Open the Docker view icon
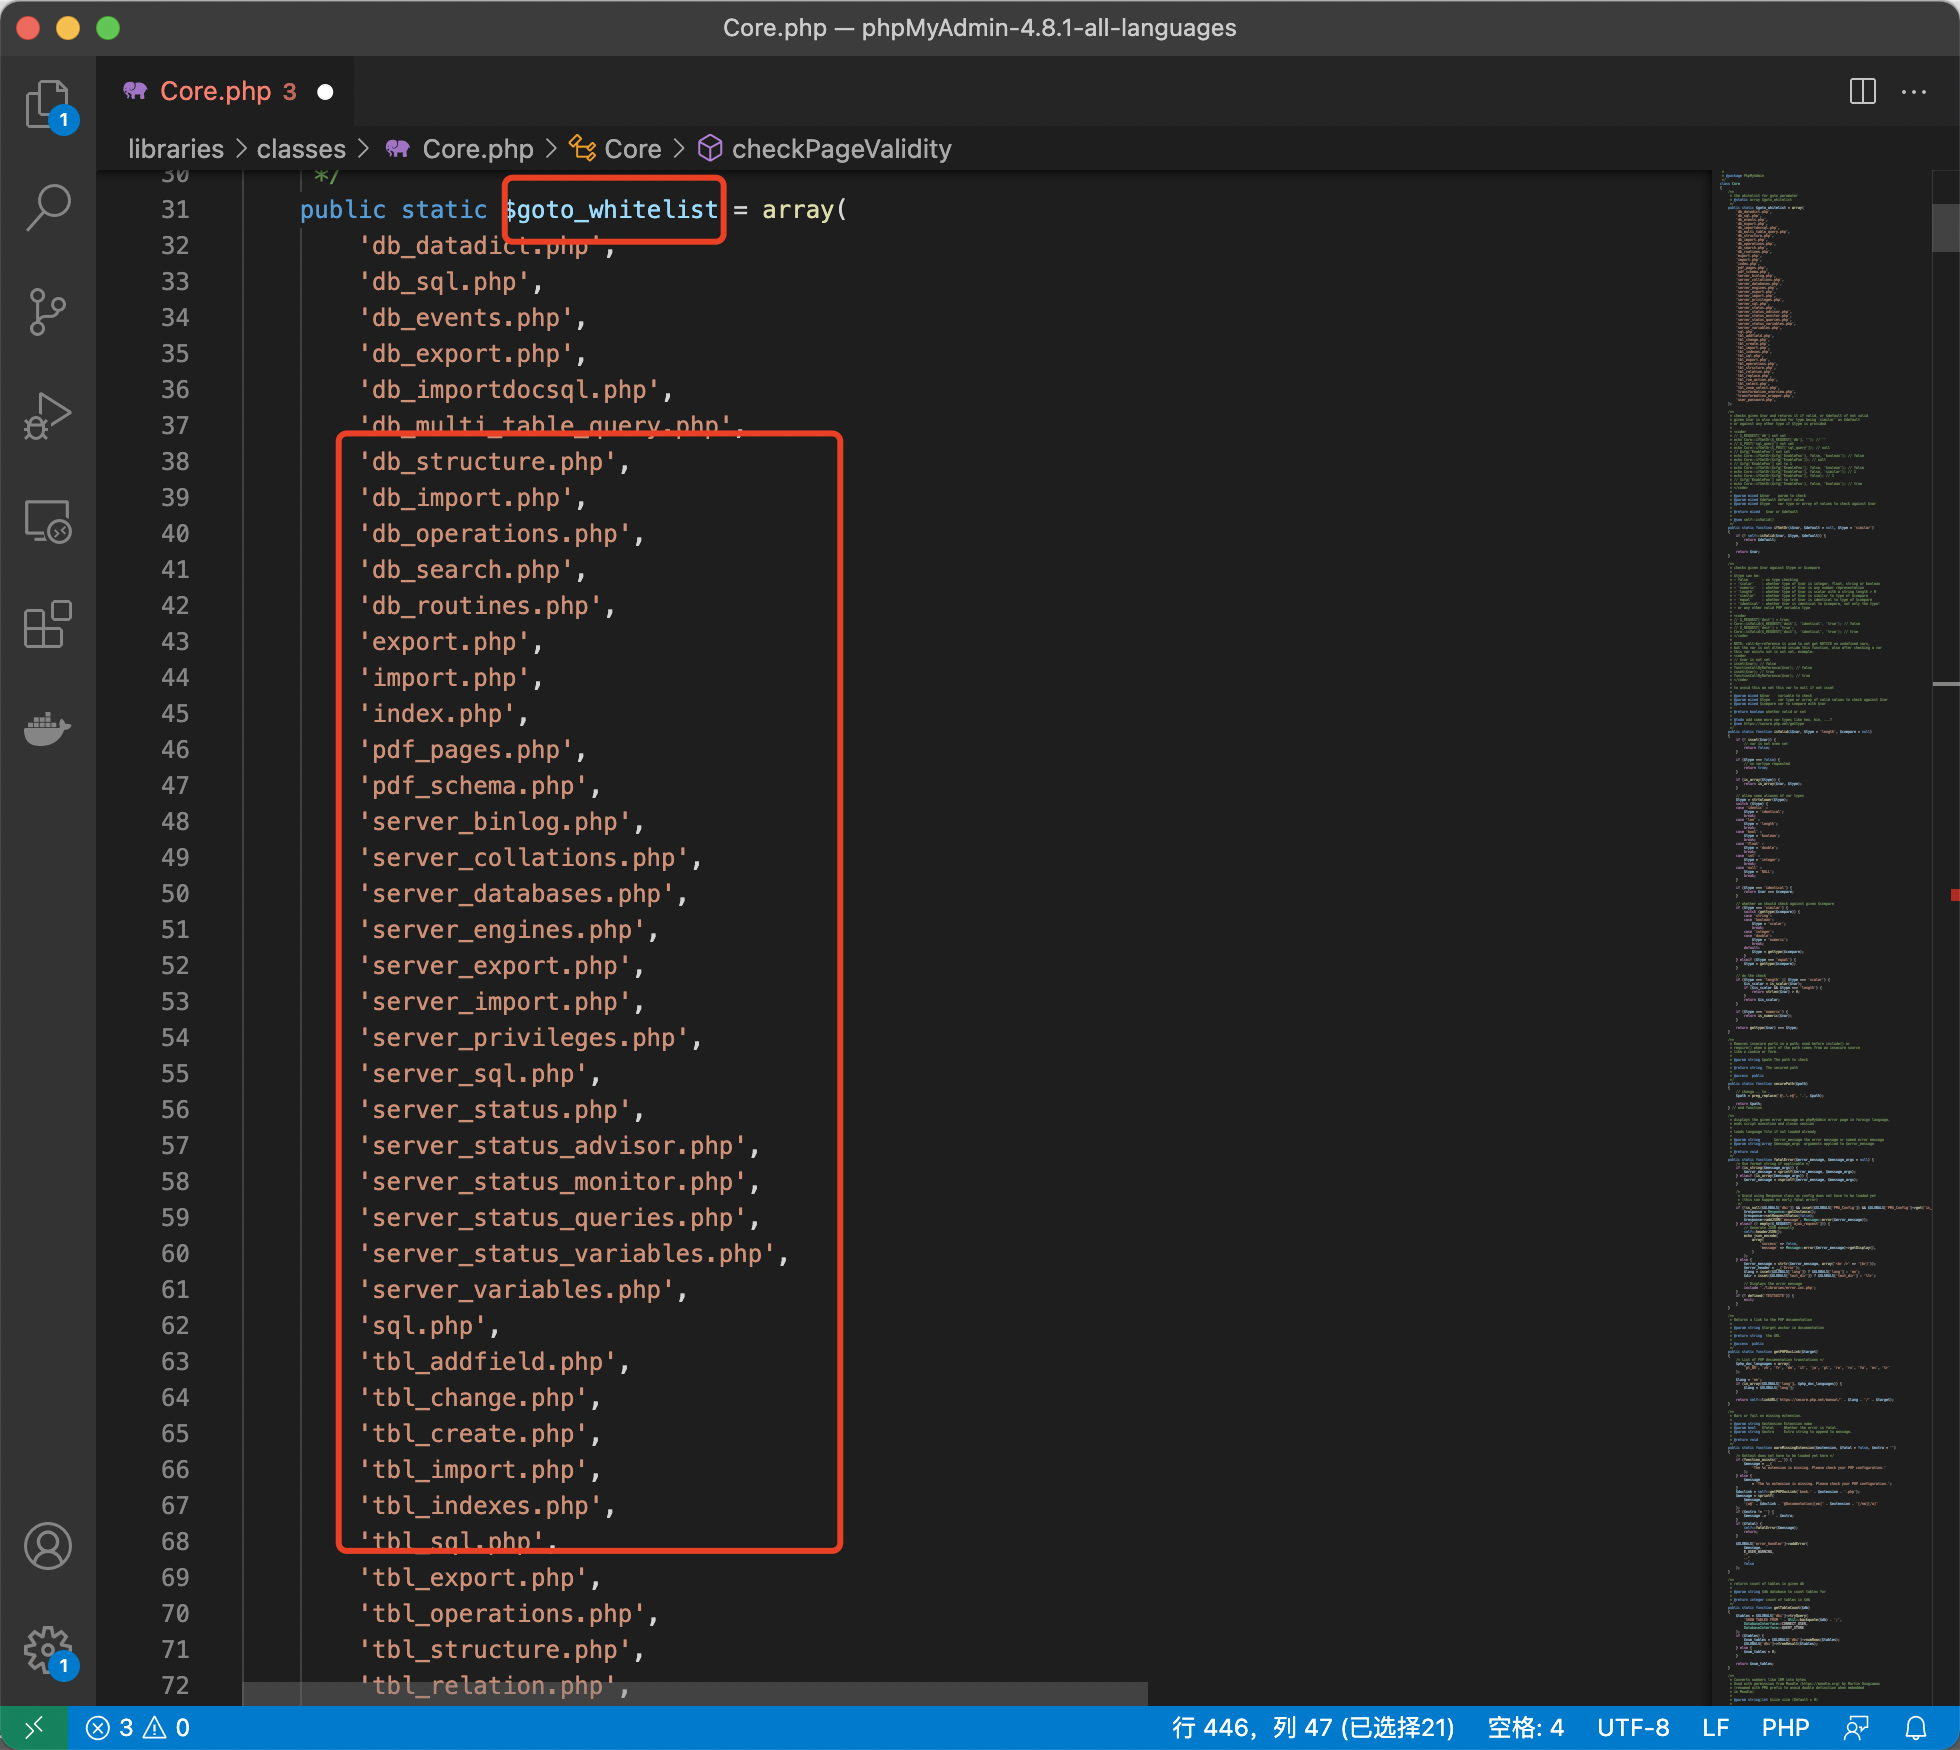The image size is (1960, 1750). pyautogui.click(x=47, y=729)
